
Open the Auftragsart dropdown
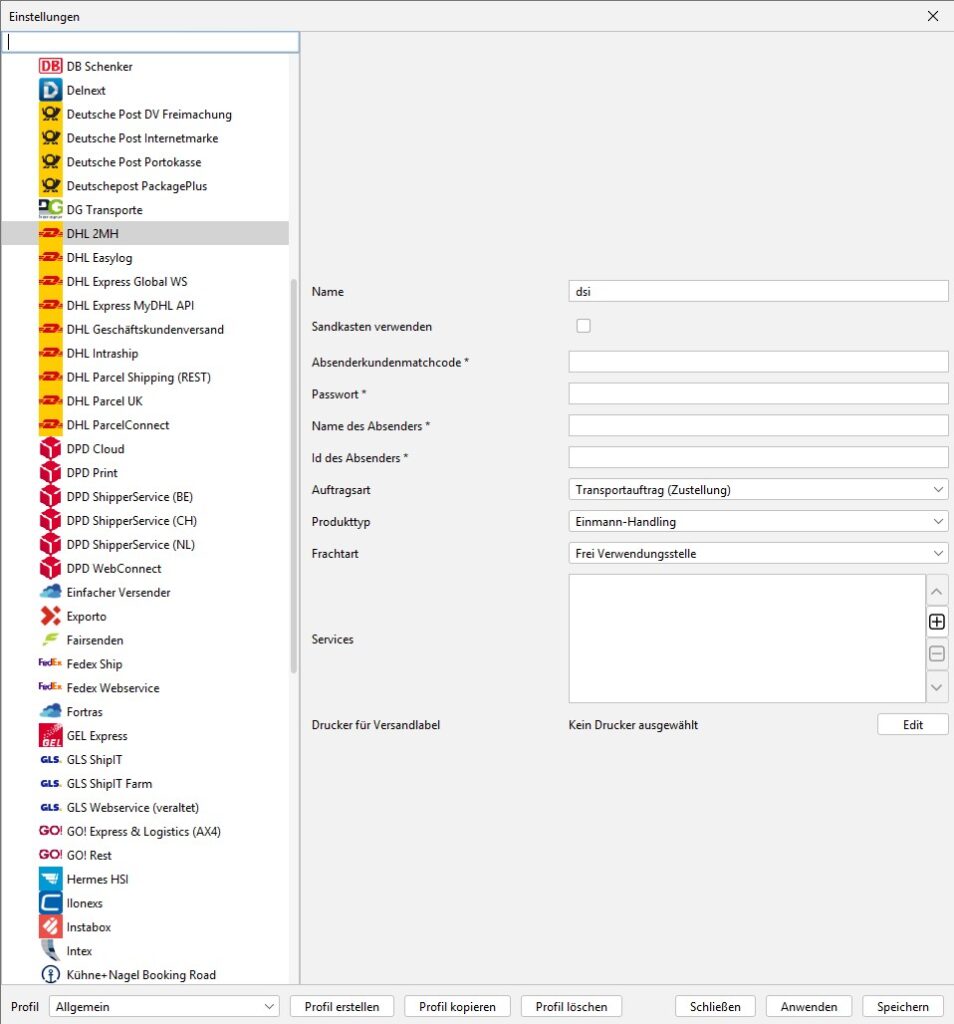pyautogui.click(x=758, y=490)
